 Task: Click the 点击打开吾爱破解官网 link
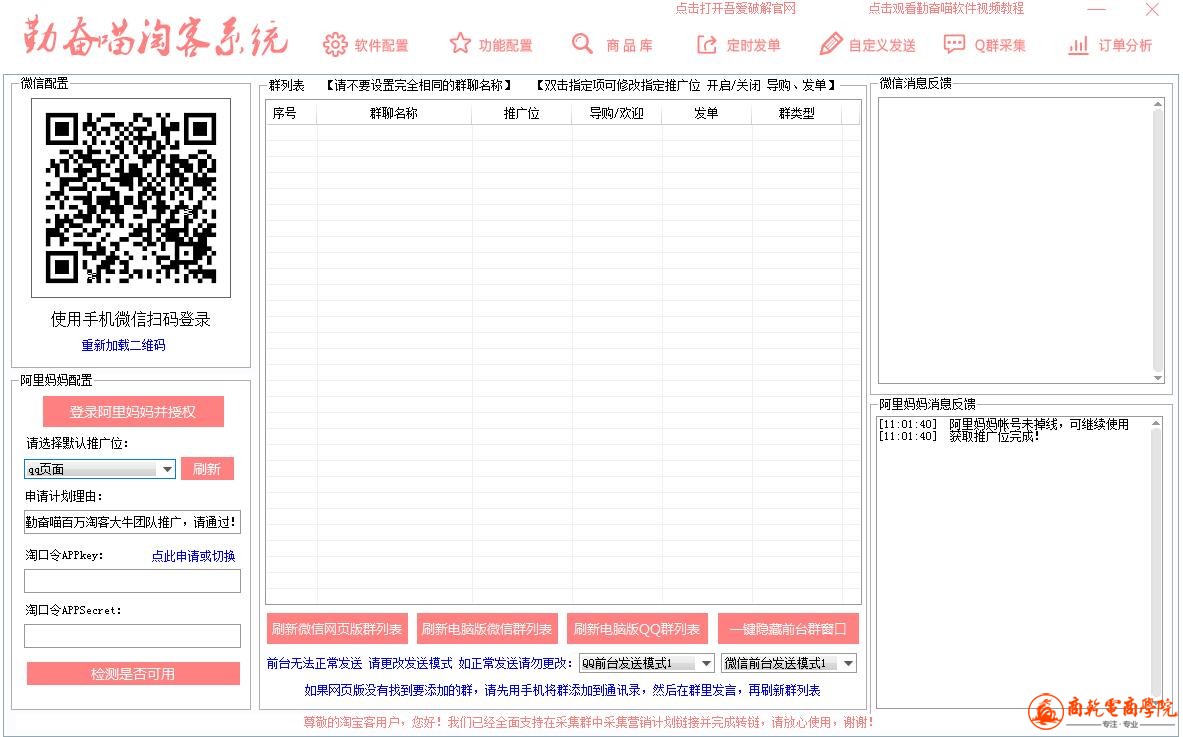pyautogui.click(x=736, y=8)
